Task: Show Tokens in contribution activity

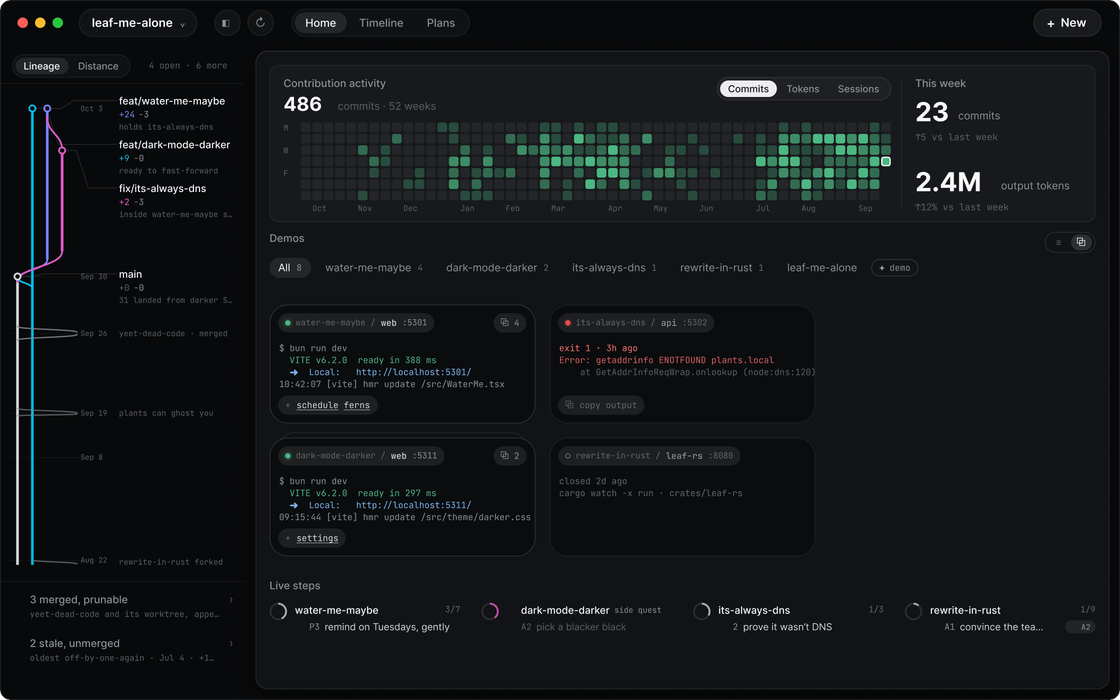Action: click(803, 89)
